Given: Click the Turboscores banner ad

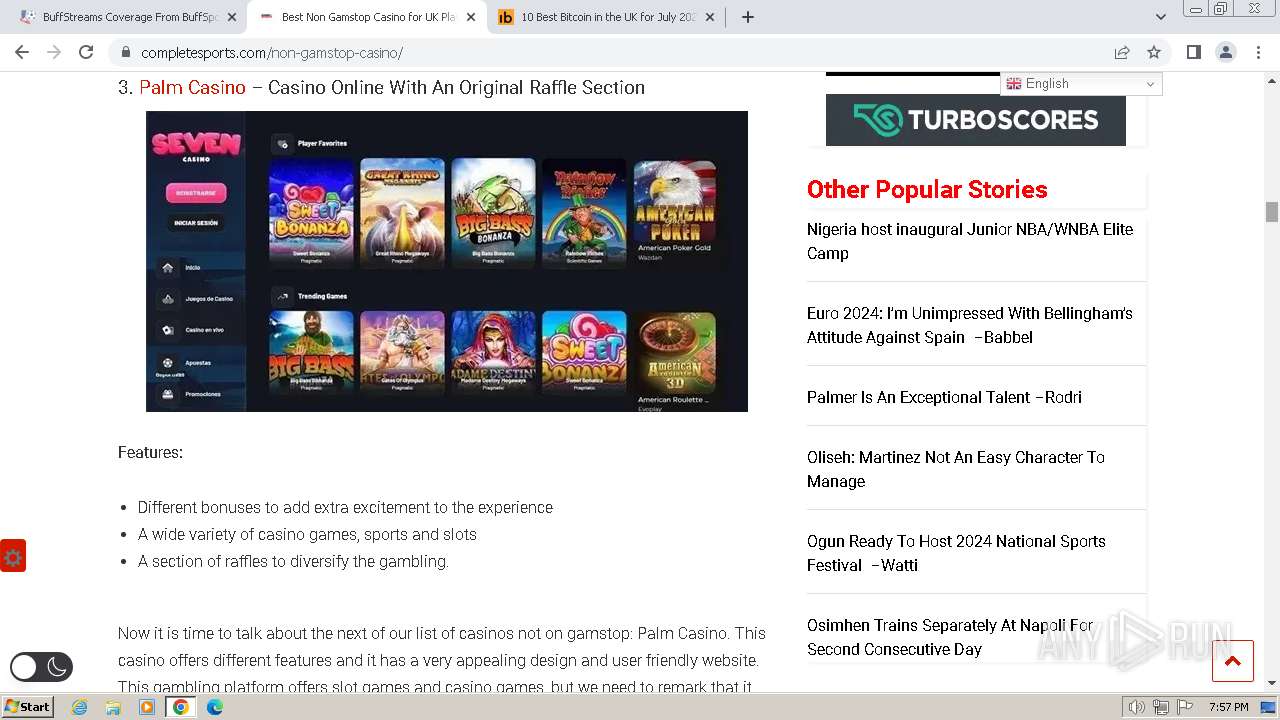Looking at the screenshot, I should [x=976, y=120].
